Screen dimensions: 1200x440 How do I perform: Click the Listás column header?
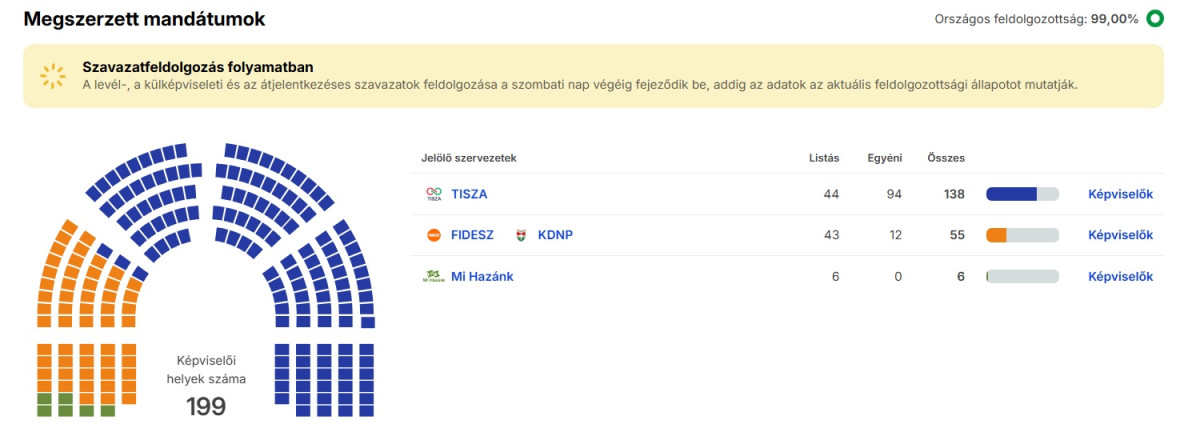click(824, 158)
